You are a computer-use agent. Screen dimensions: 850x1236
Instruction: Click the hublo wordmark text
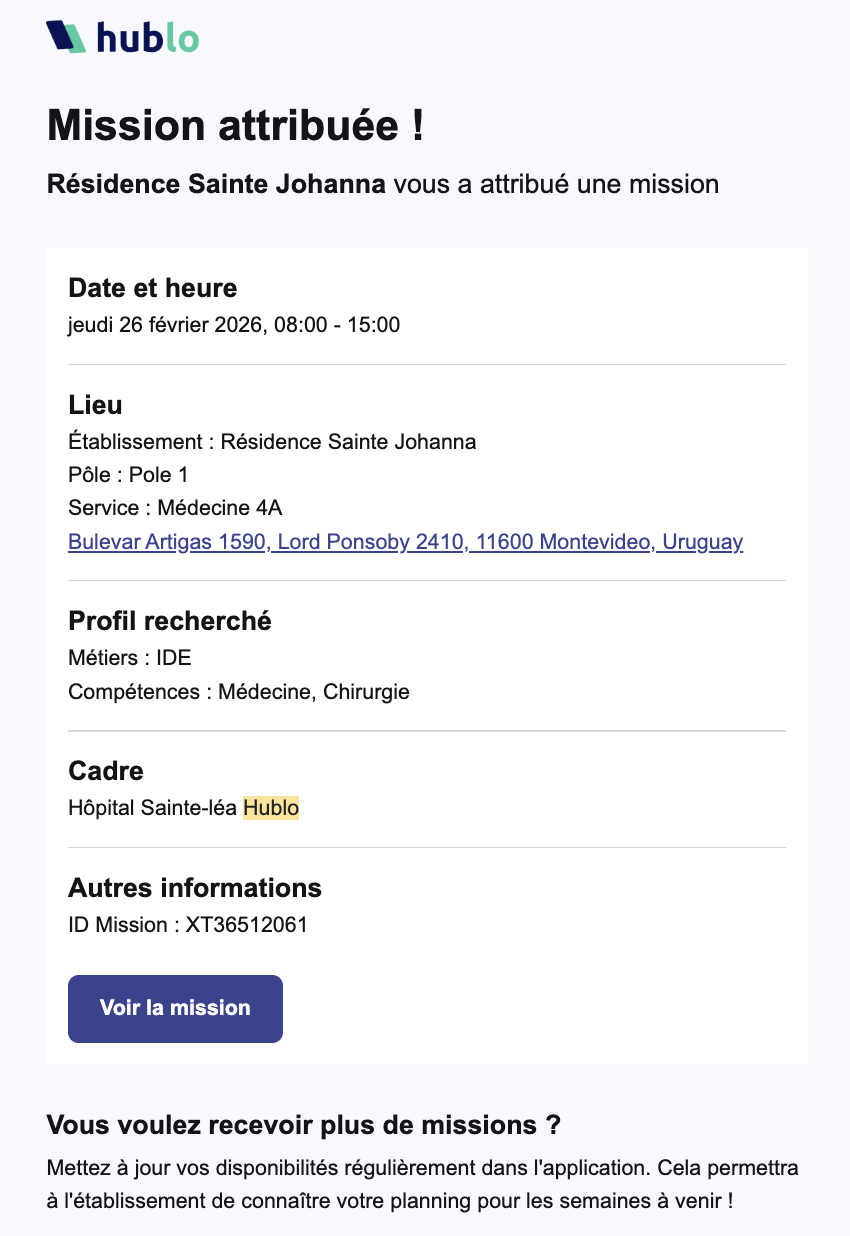pos(148,37)
